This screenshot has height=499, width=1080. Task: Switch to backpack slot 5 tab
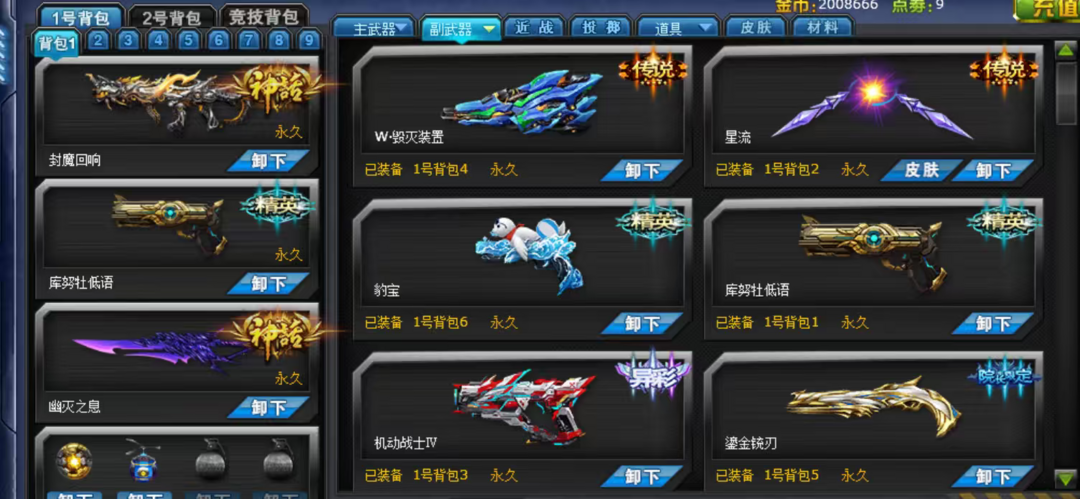coord(188,41)
